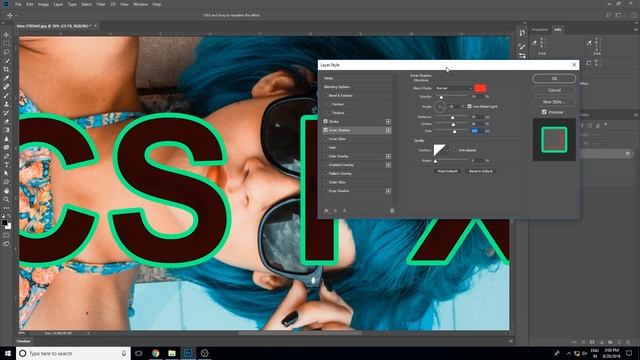Add another Gradient Overlay with its plus button
The height and width of the screenshot is (360, 640).
(x=388, y=165)
